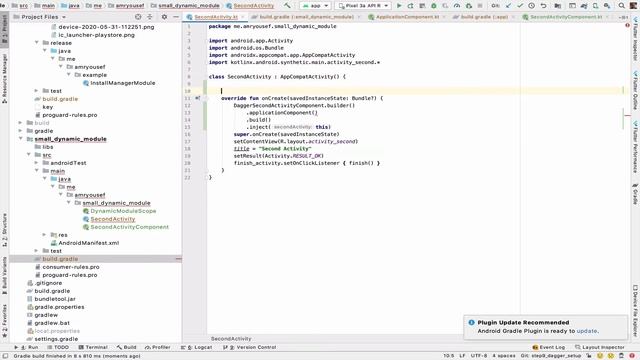
Task: Open the Logcat tool window
Action: click(196, 347)
